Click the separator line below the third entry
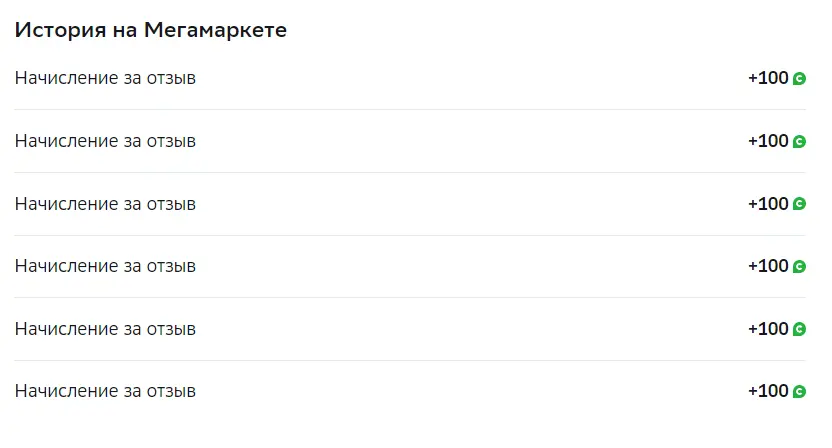Image resolution: width=832 pixels, height=448 pixels. 410,235
